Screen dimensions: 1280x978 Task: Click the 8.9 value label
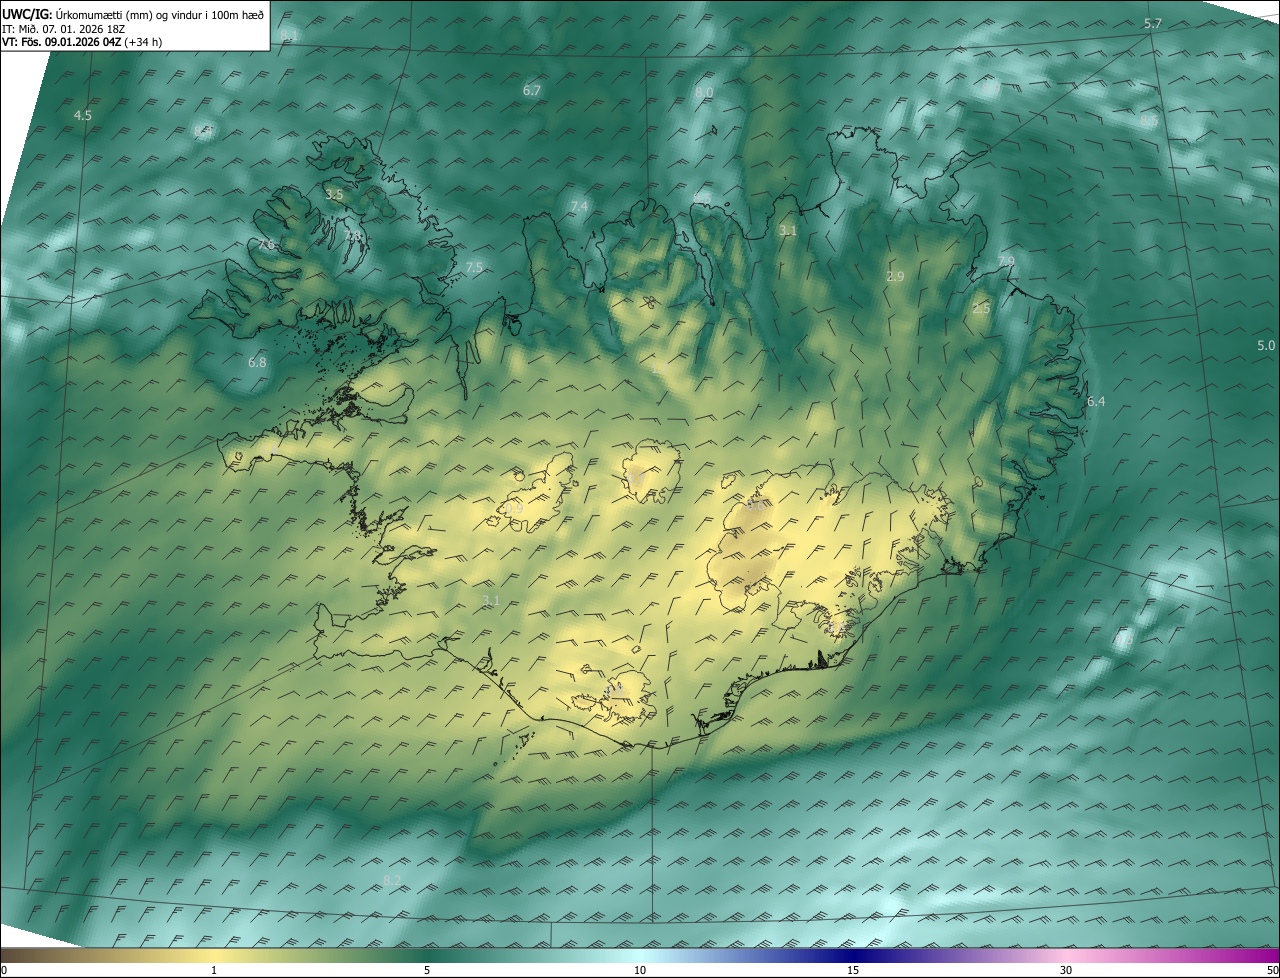(993, 89)
